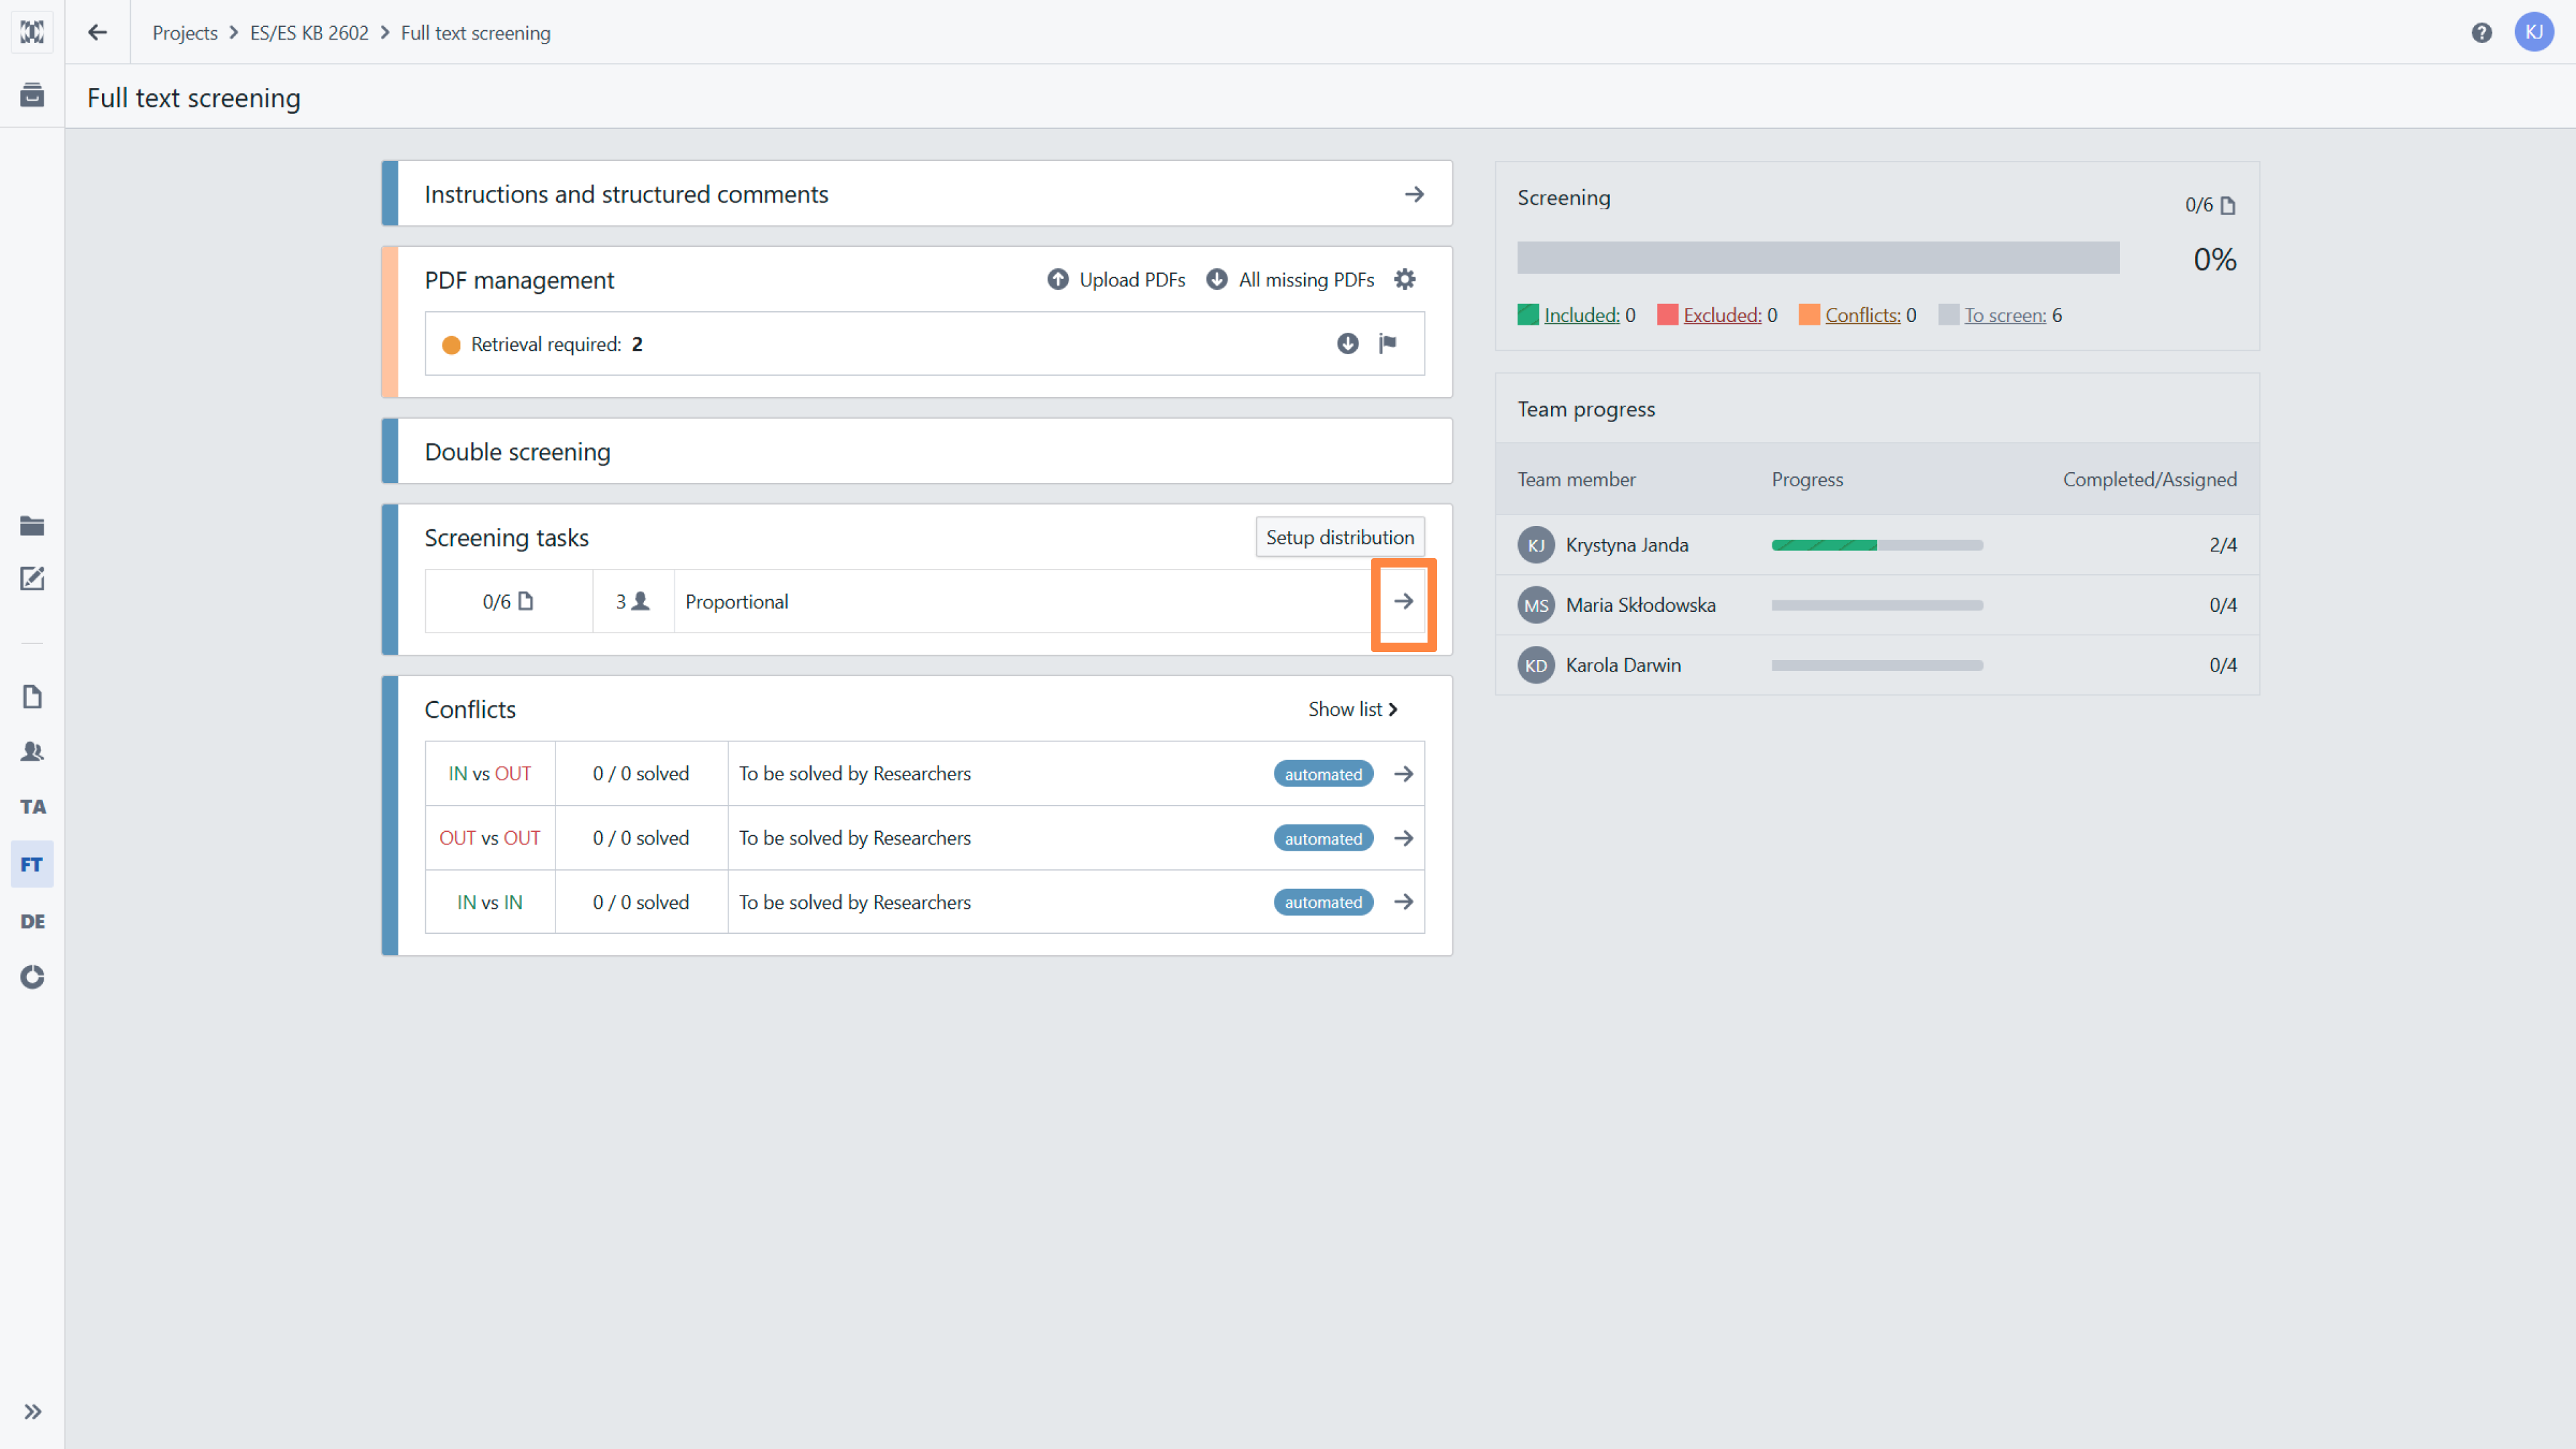2576x1449 pixels.
Task: Click the 'OUT vs OUT' conflict label
Action: pyautogui.click(x=490, y=838)
